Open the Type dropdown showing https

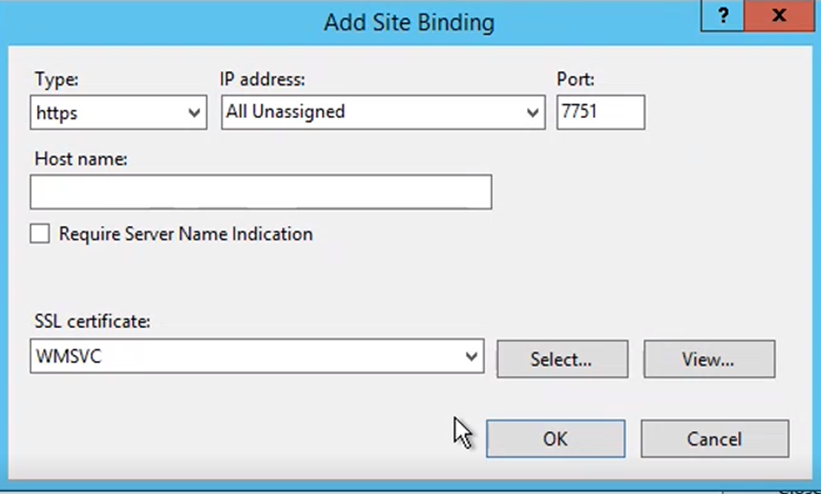point(118,112)
